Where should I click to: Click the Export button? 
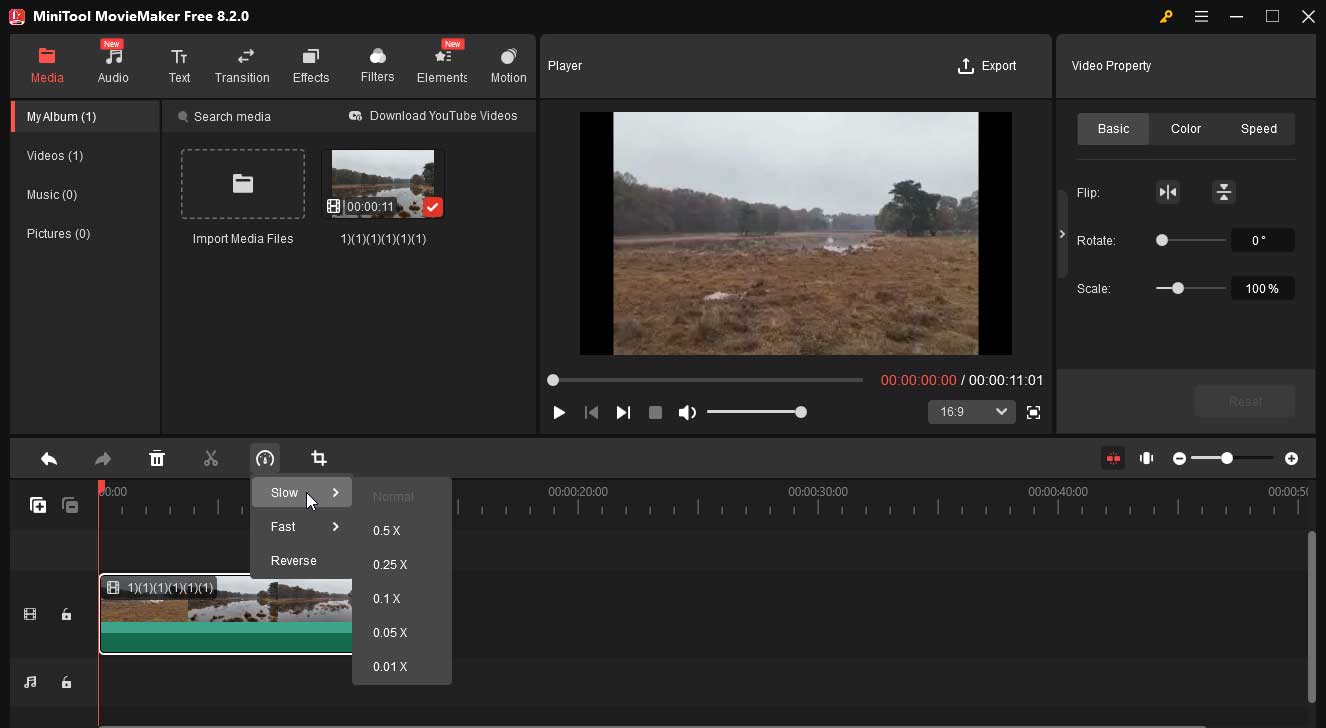point(987,66)
